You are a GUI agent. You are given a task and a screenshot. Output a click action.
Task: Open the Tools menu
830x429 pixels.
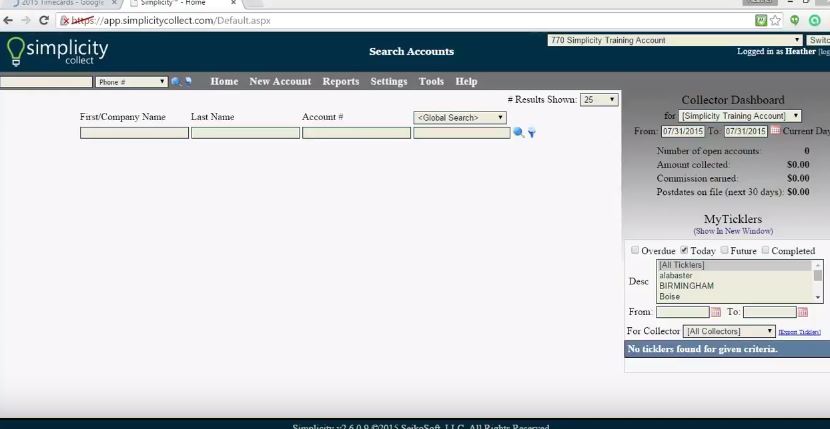(431, 82)
